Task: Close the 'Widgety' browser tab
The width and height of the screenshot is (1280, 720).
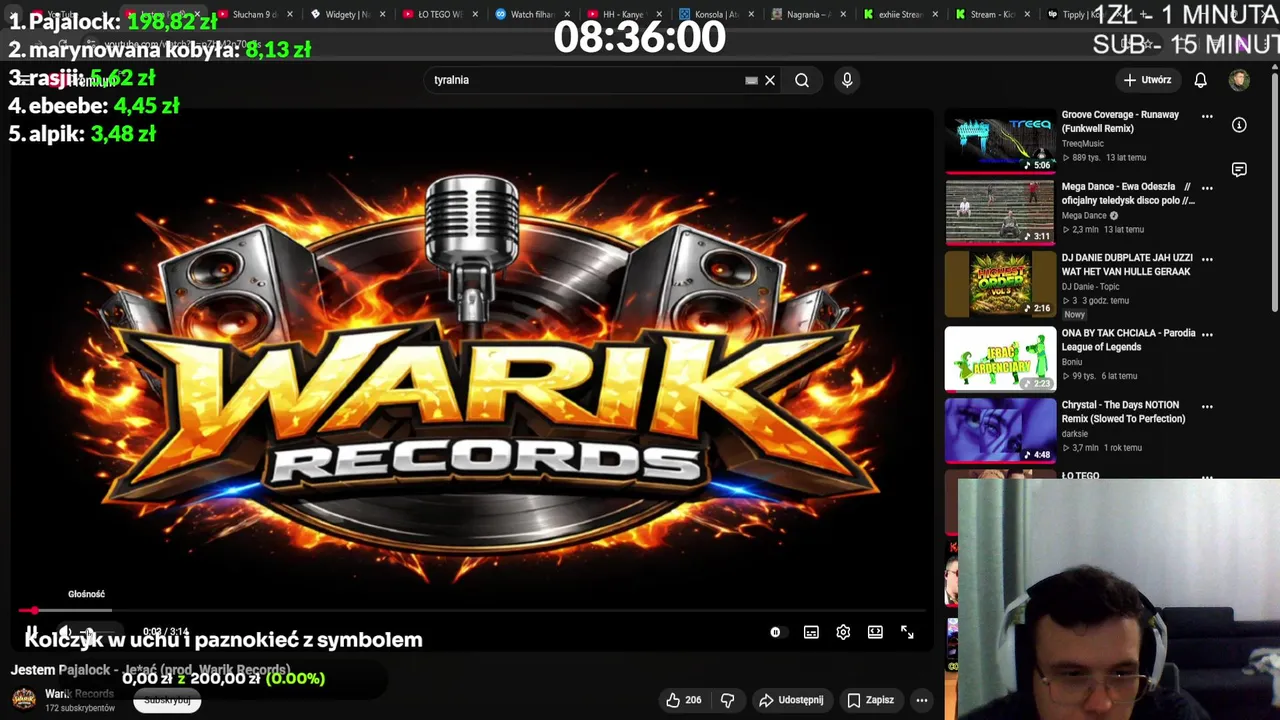Action: pos(383,14)
